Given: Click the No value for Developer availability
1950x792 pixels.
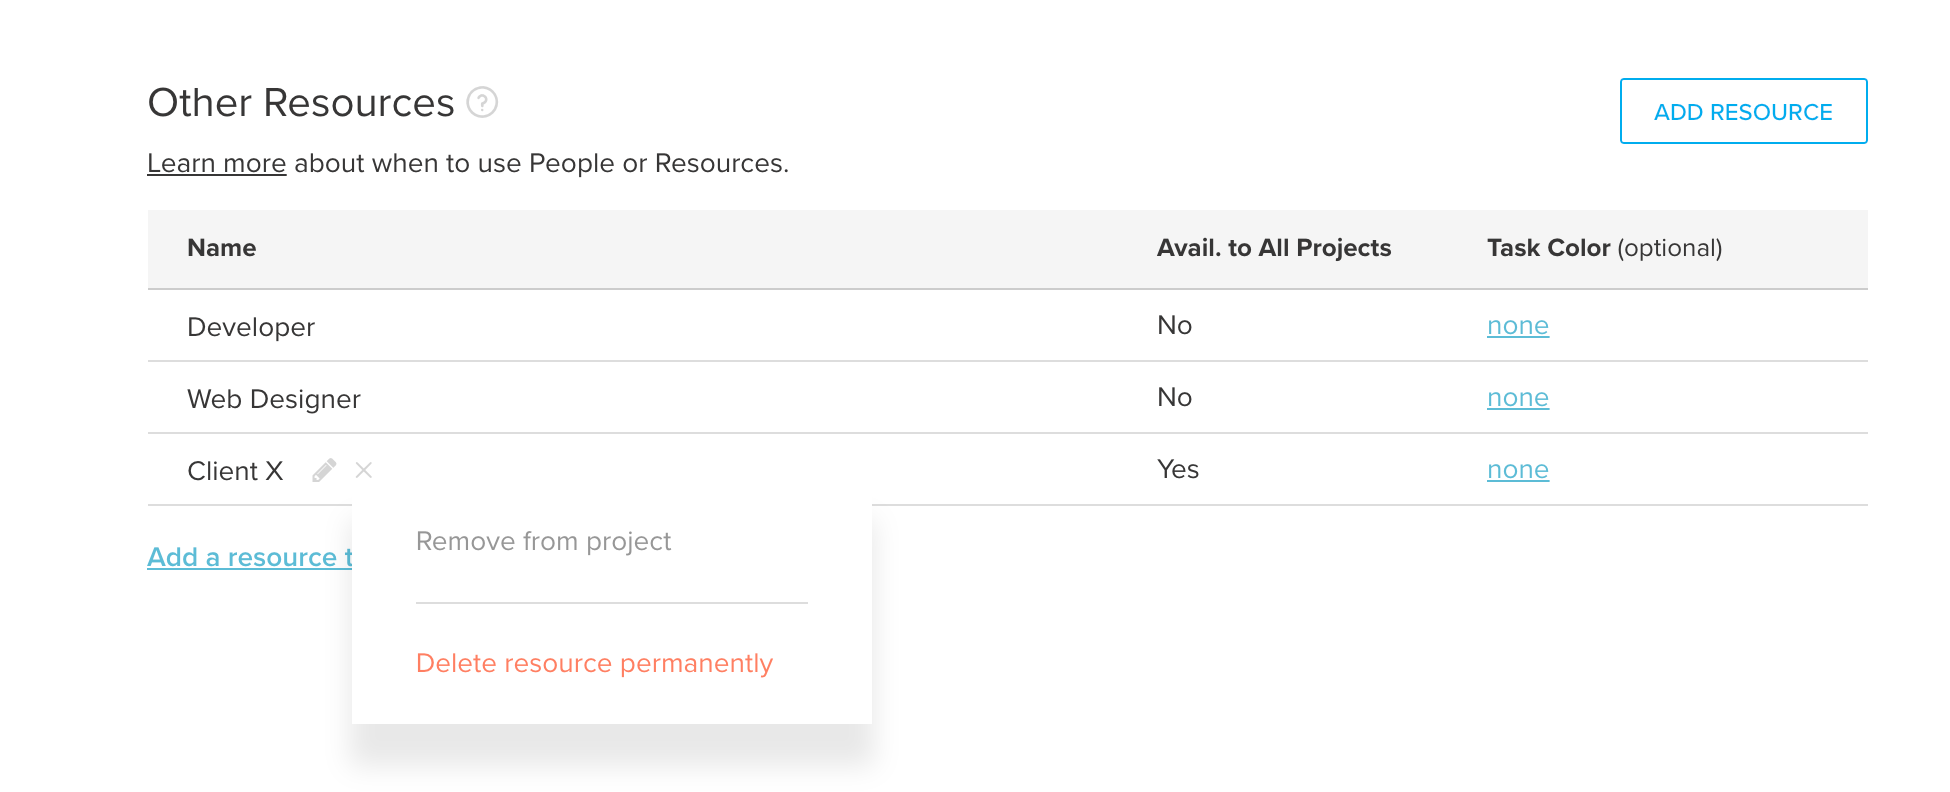Looking at the screenshot, I should [x=1173, y=325].
